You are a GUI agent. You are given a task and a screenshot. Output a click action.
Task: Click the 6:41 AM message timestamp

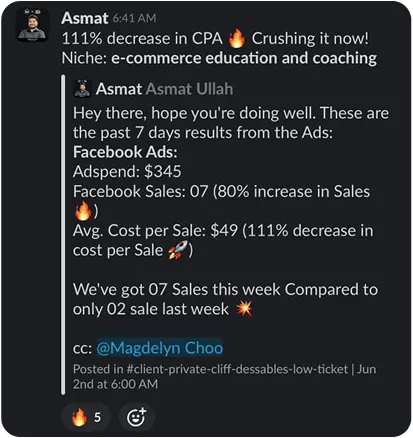(134, 18)
